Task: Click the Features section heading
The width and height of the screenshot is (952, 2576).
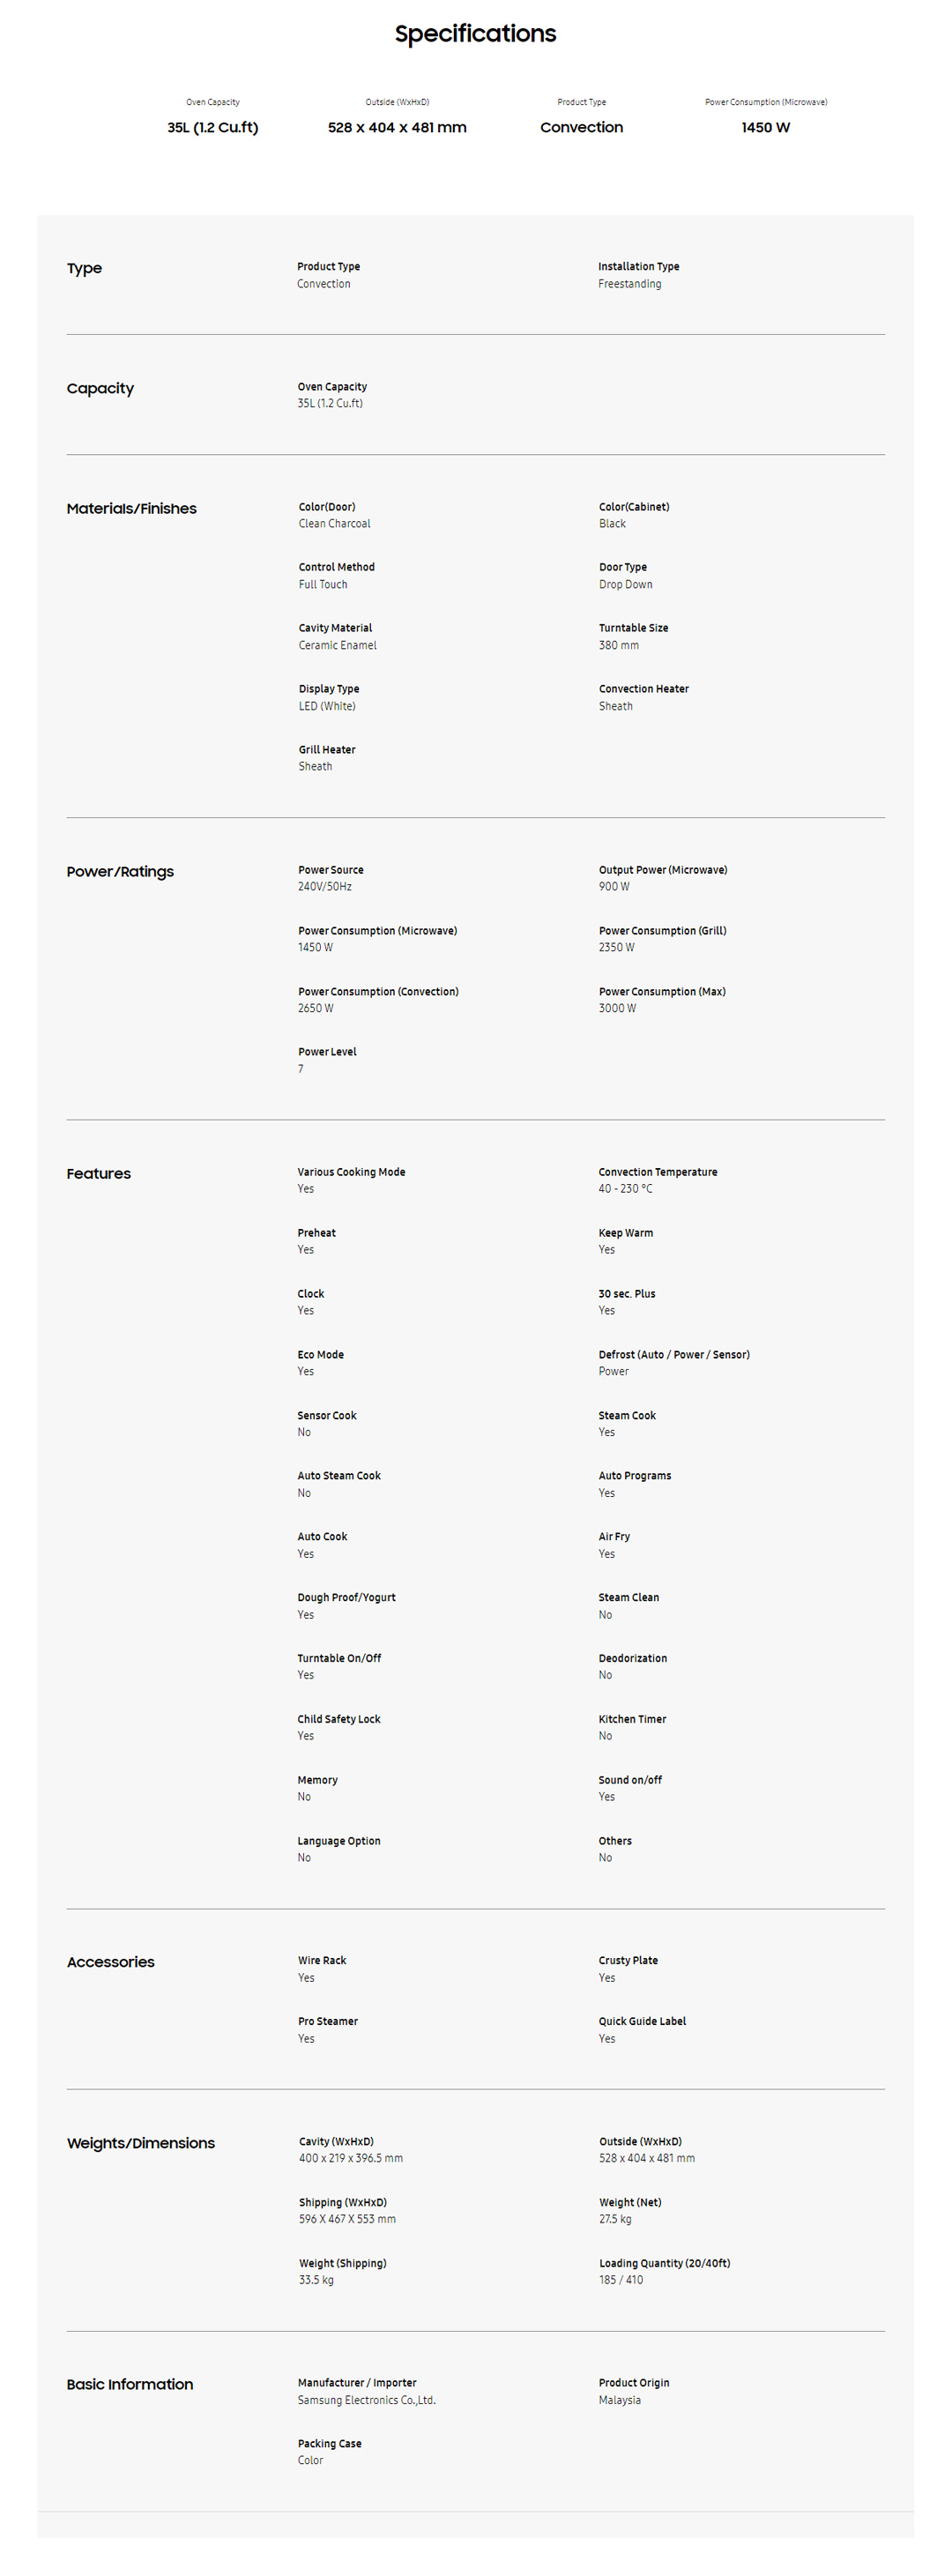Action: 98,1173
